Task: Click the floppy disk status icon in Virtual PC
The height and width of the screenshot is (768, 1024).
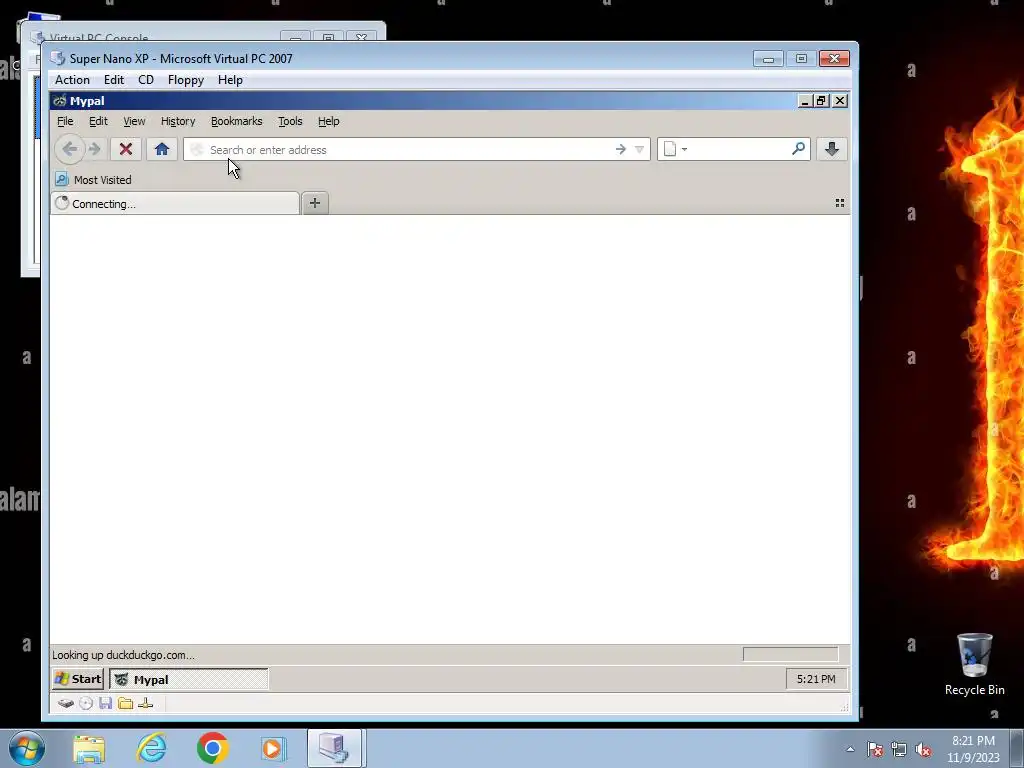Action: pos(106,703)
